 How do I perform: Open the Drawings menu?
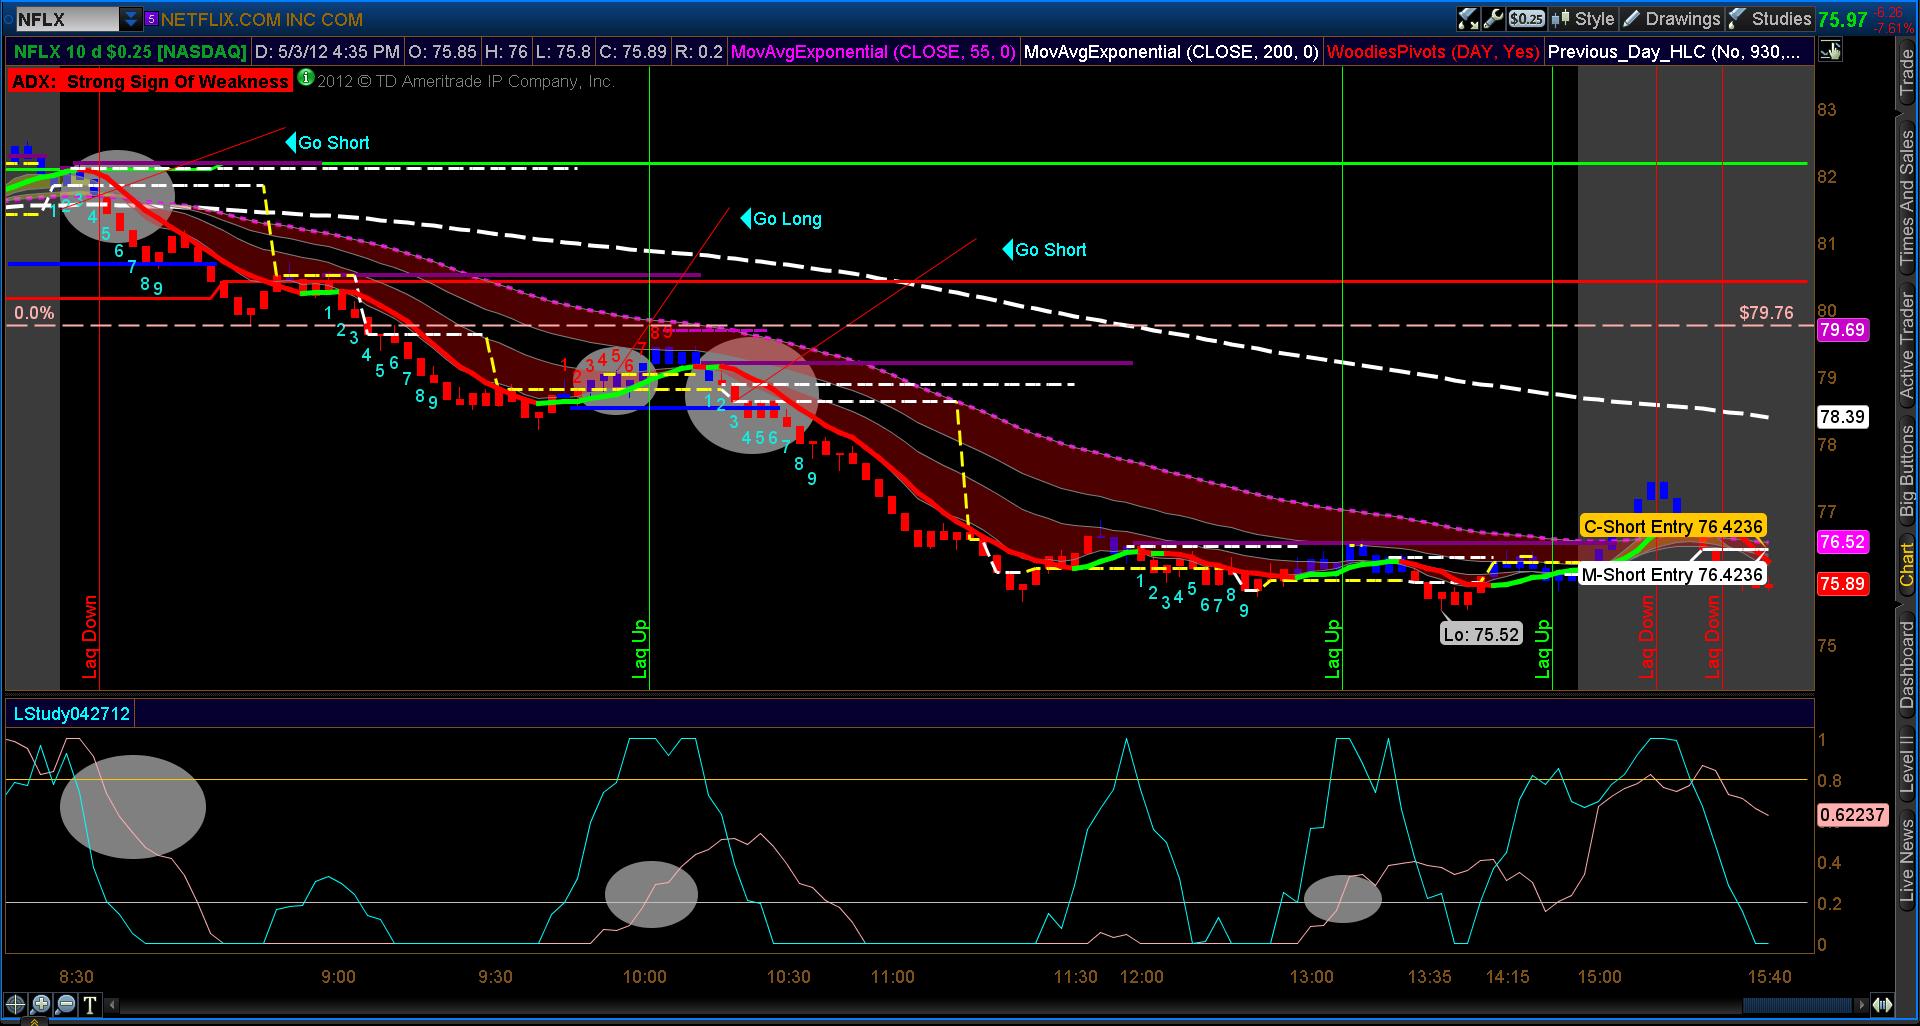pos(1671,19)
